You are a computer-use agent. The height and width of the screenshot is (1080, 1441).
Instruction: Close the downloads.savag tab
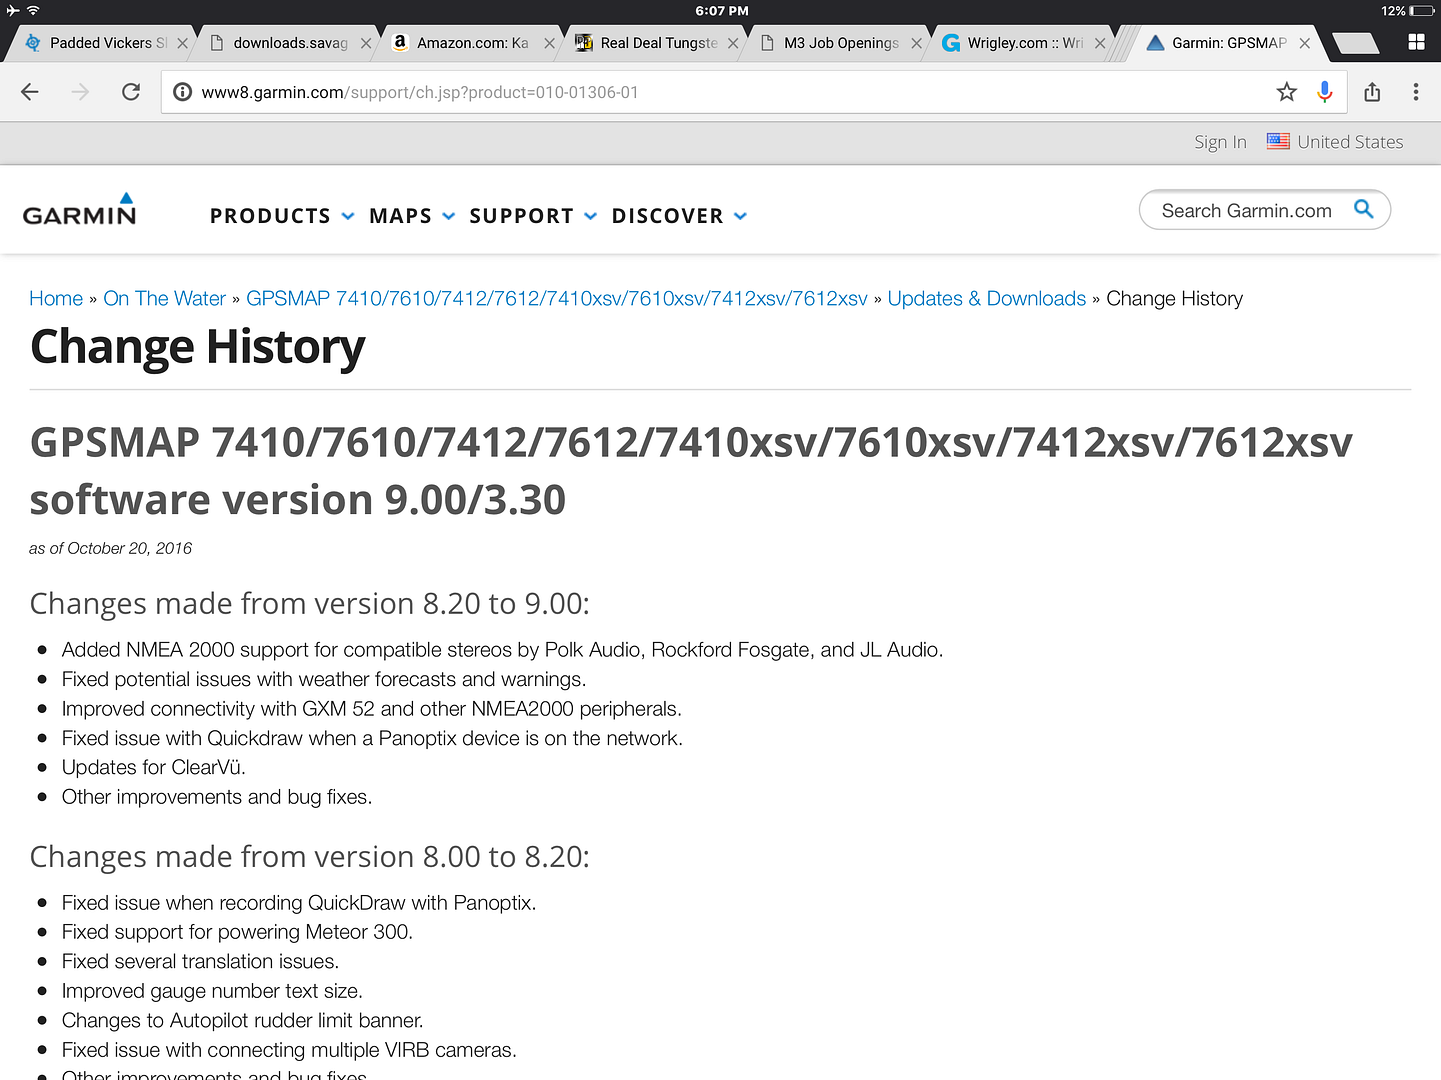(x=366, y=43)
